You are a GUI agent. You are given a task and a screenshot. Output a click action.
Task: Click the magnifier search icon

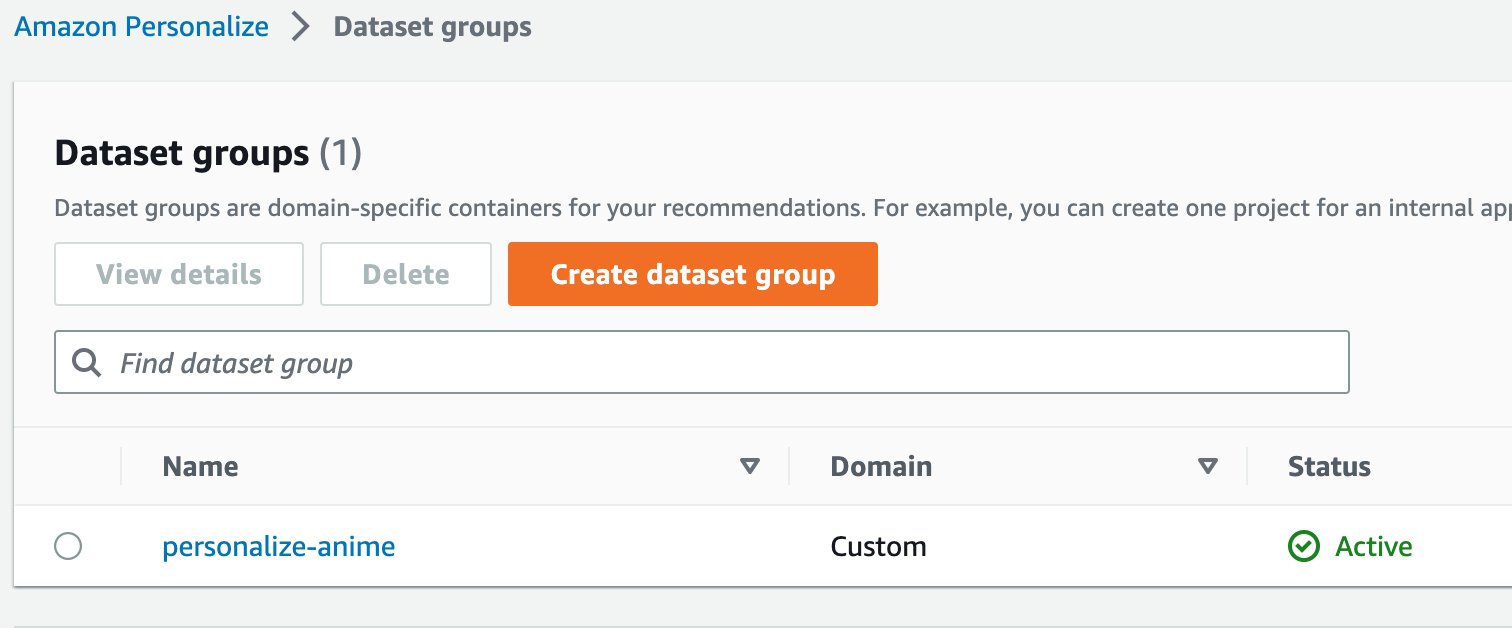pyautogui.click(x=87, y=362)
